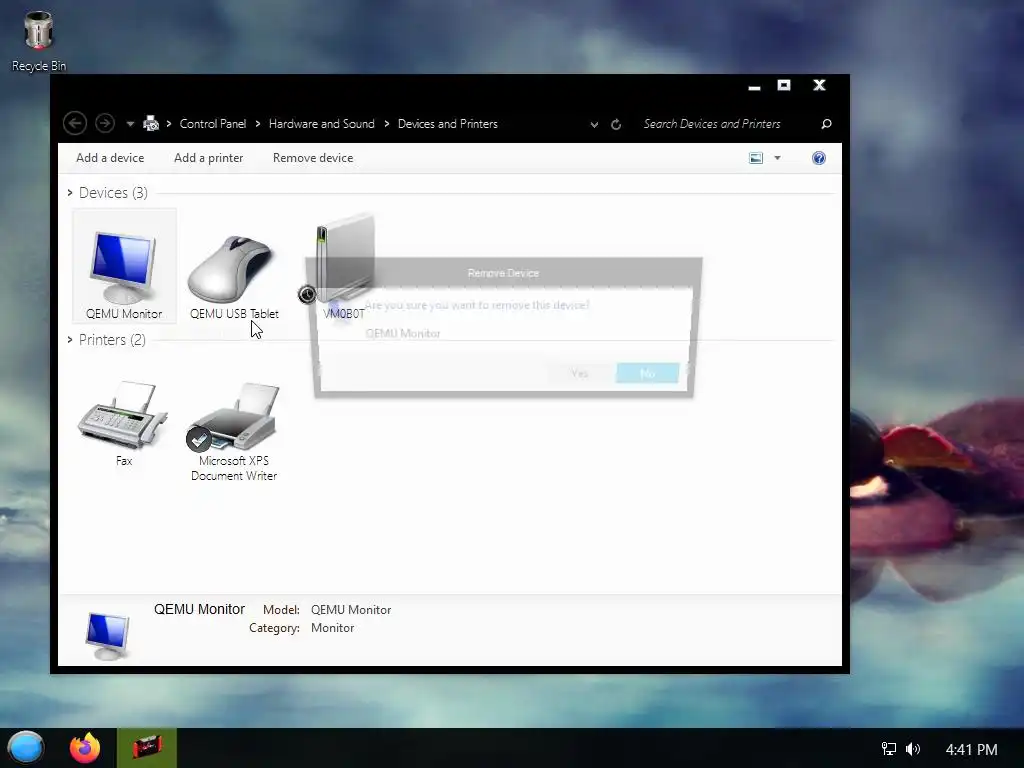Click the Devices and Printers breadcrumb

pos(447,124)
